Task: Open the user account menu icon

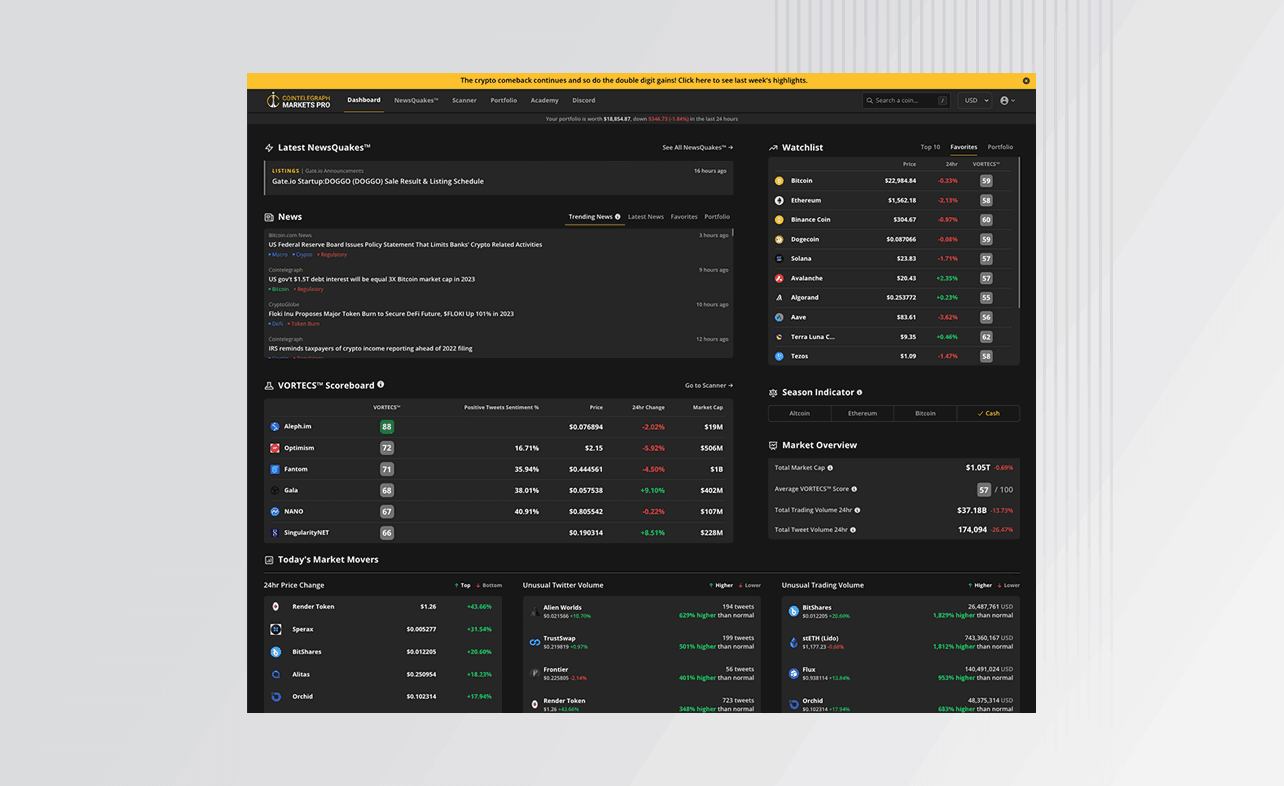Action: point(1006,100)
